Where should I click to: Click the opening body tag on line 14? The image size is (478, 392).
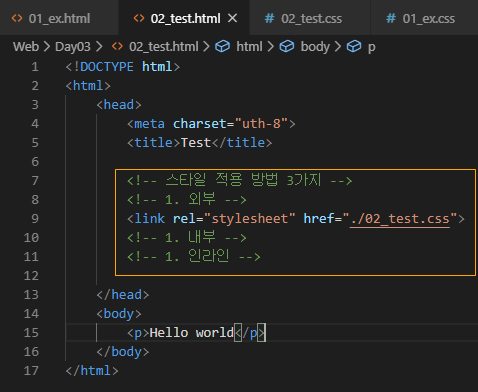tap(119, 314)
